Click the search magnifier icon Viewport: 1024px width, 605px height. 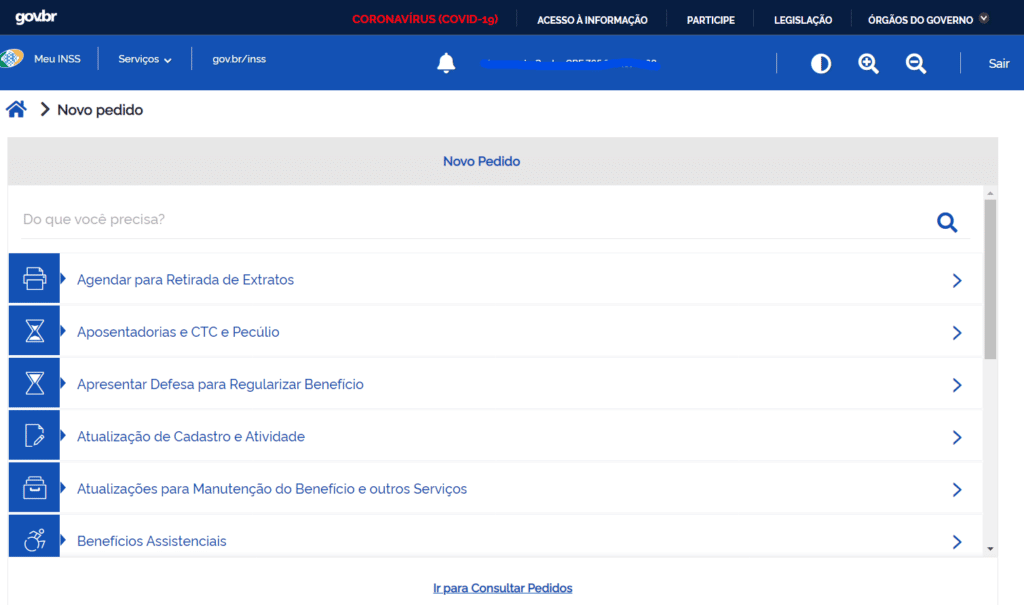point(946,222)
